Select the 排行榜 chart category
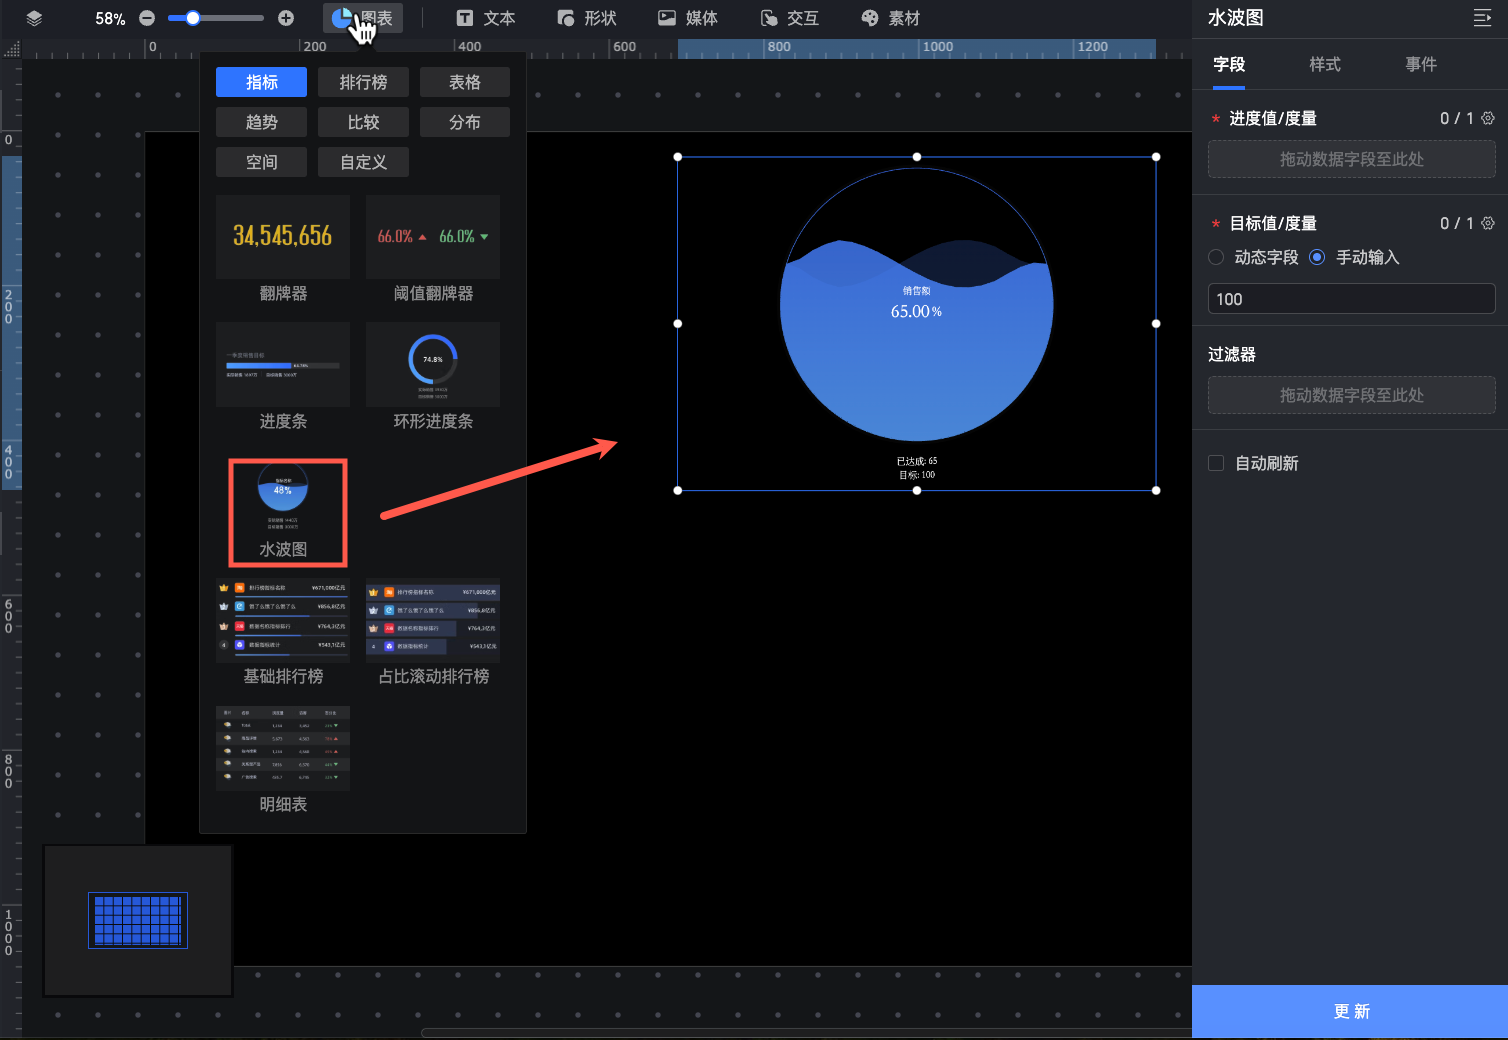 [x=363, y=82]
